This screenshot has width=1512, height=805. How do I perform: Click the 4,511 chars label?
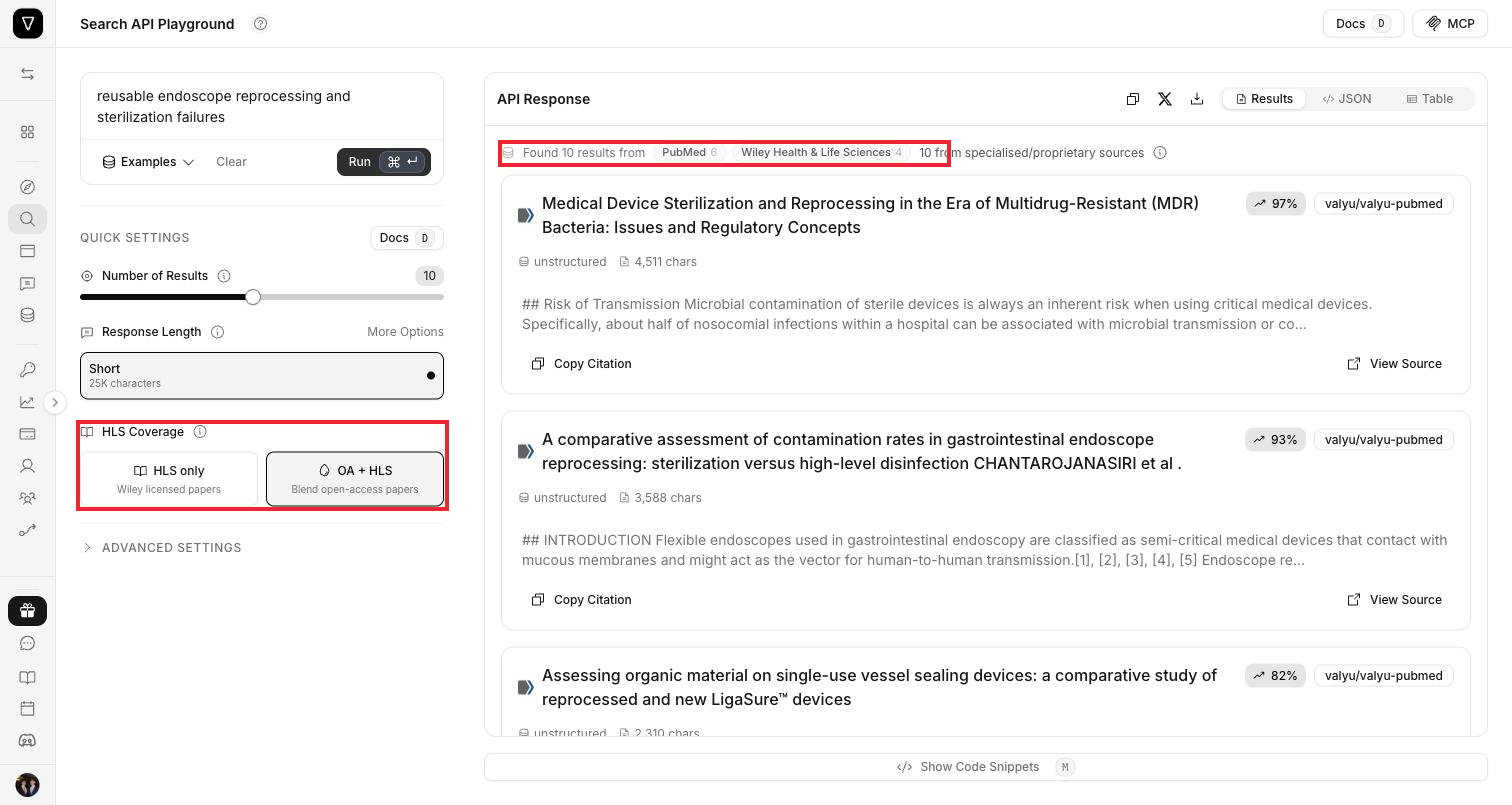tap(658, 262)
